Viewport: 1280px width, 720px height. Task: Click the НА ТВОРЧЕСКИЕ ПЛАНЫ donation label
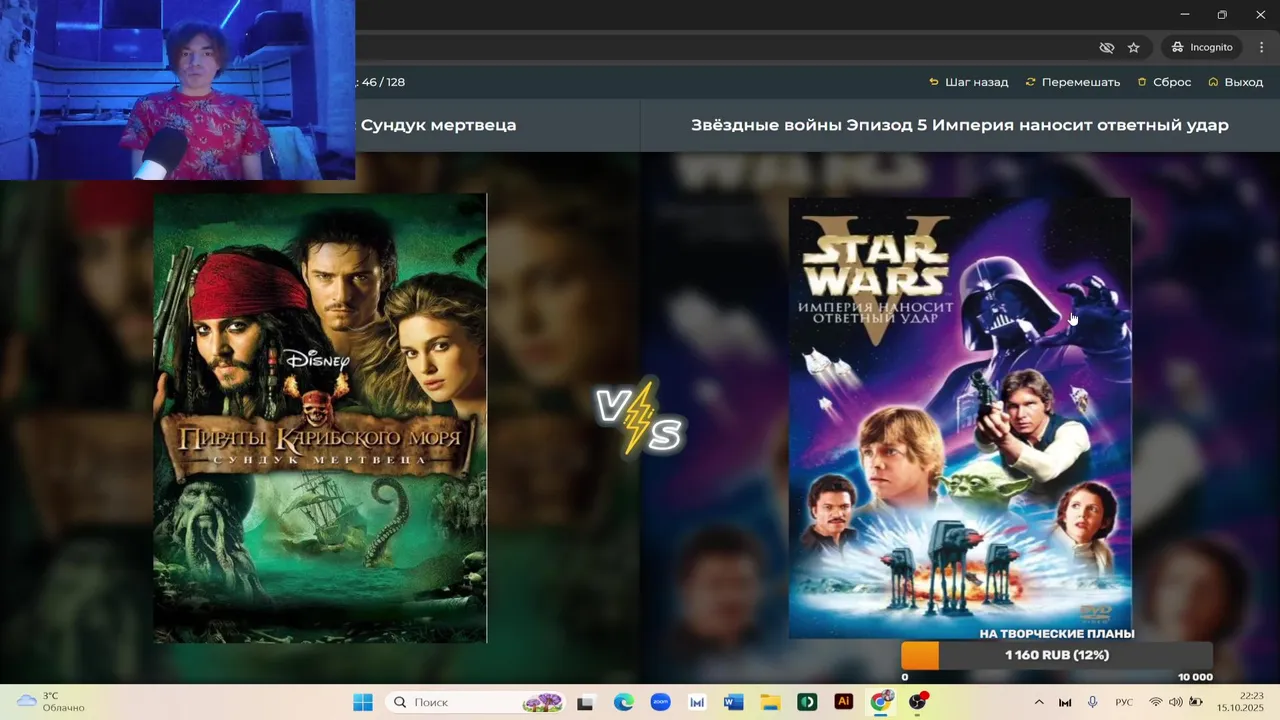(x=1057, y=634)
